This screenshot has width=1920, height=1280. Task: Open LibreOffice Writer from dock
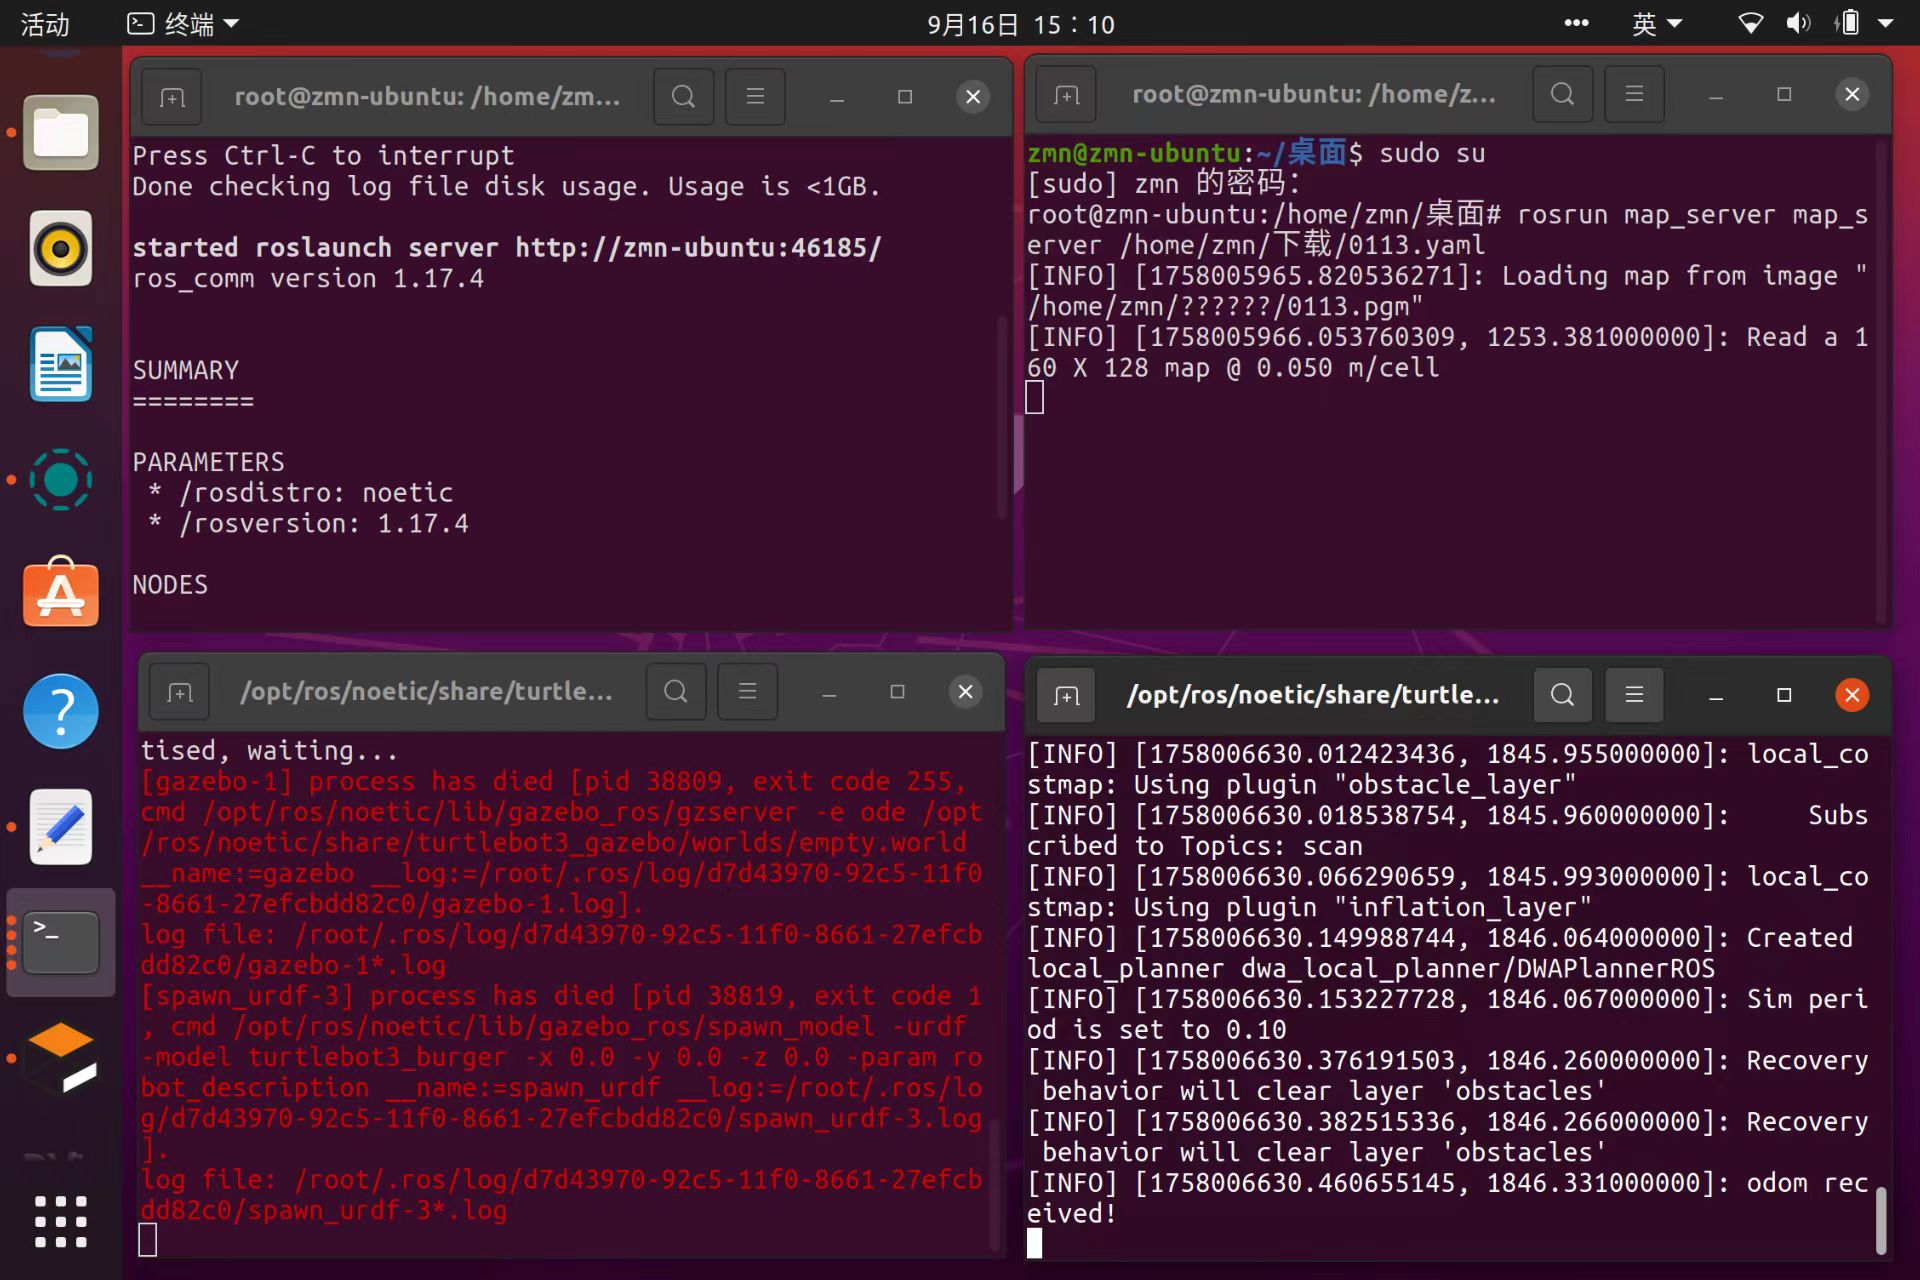(61, 364)
